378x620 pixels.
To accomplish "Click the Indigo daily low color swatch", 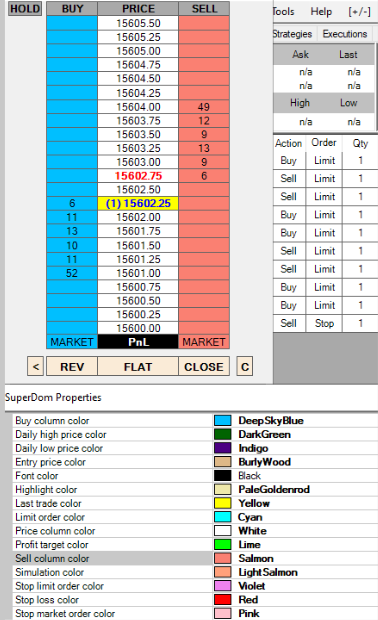I will 223,448.
